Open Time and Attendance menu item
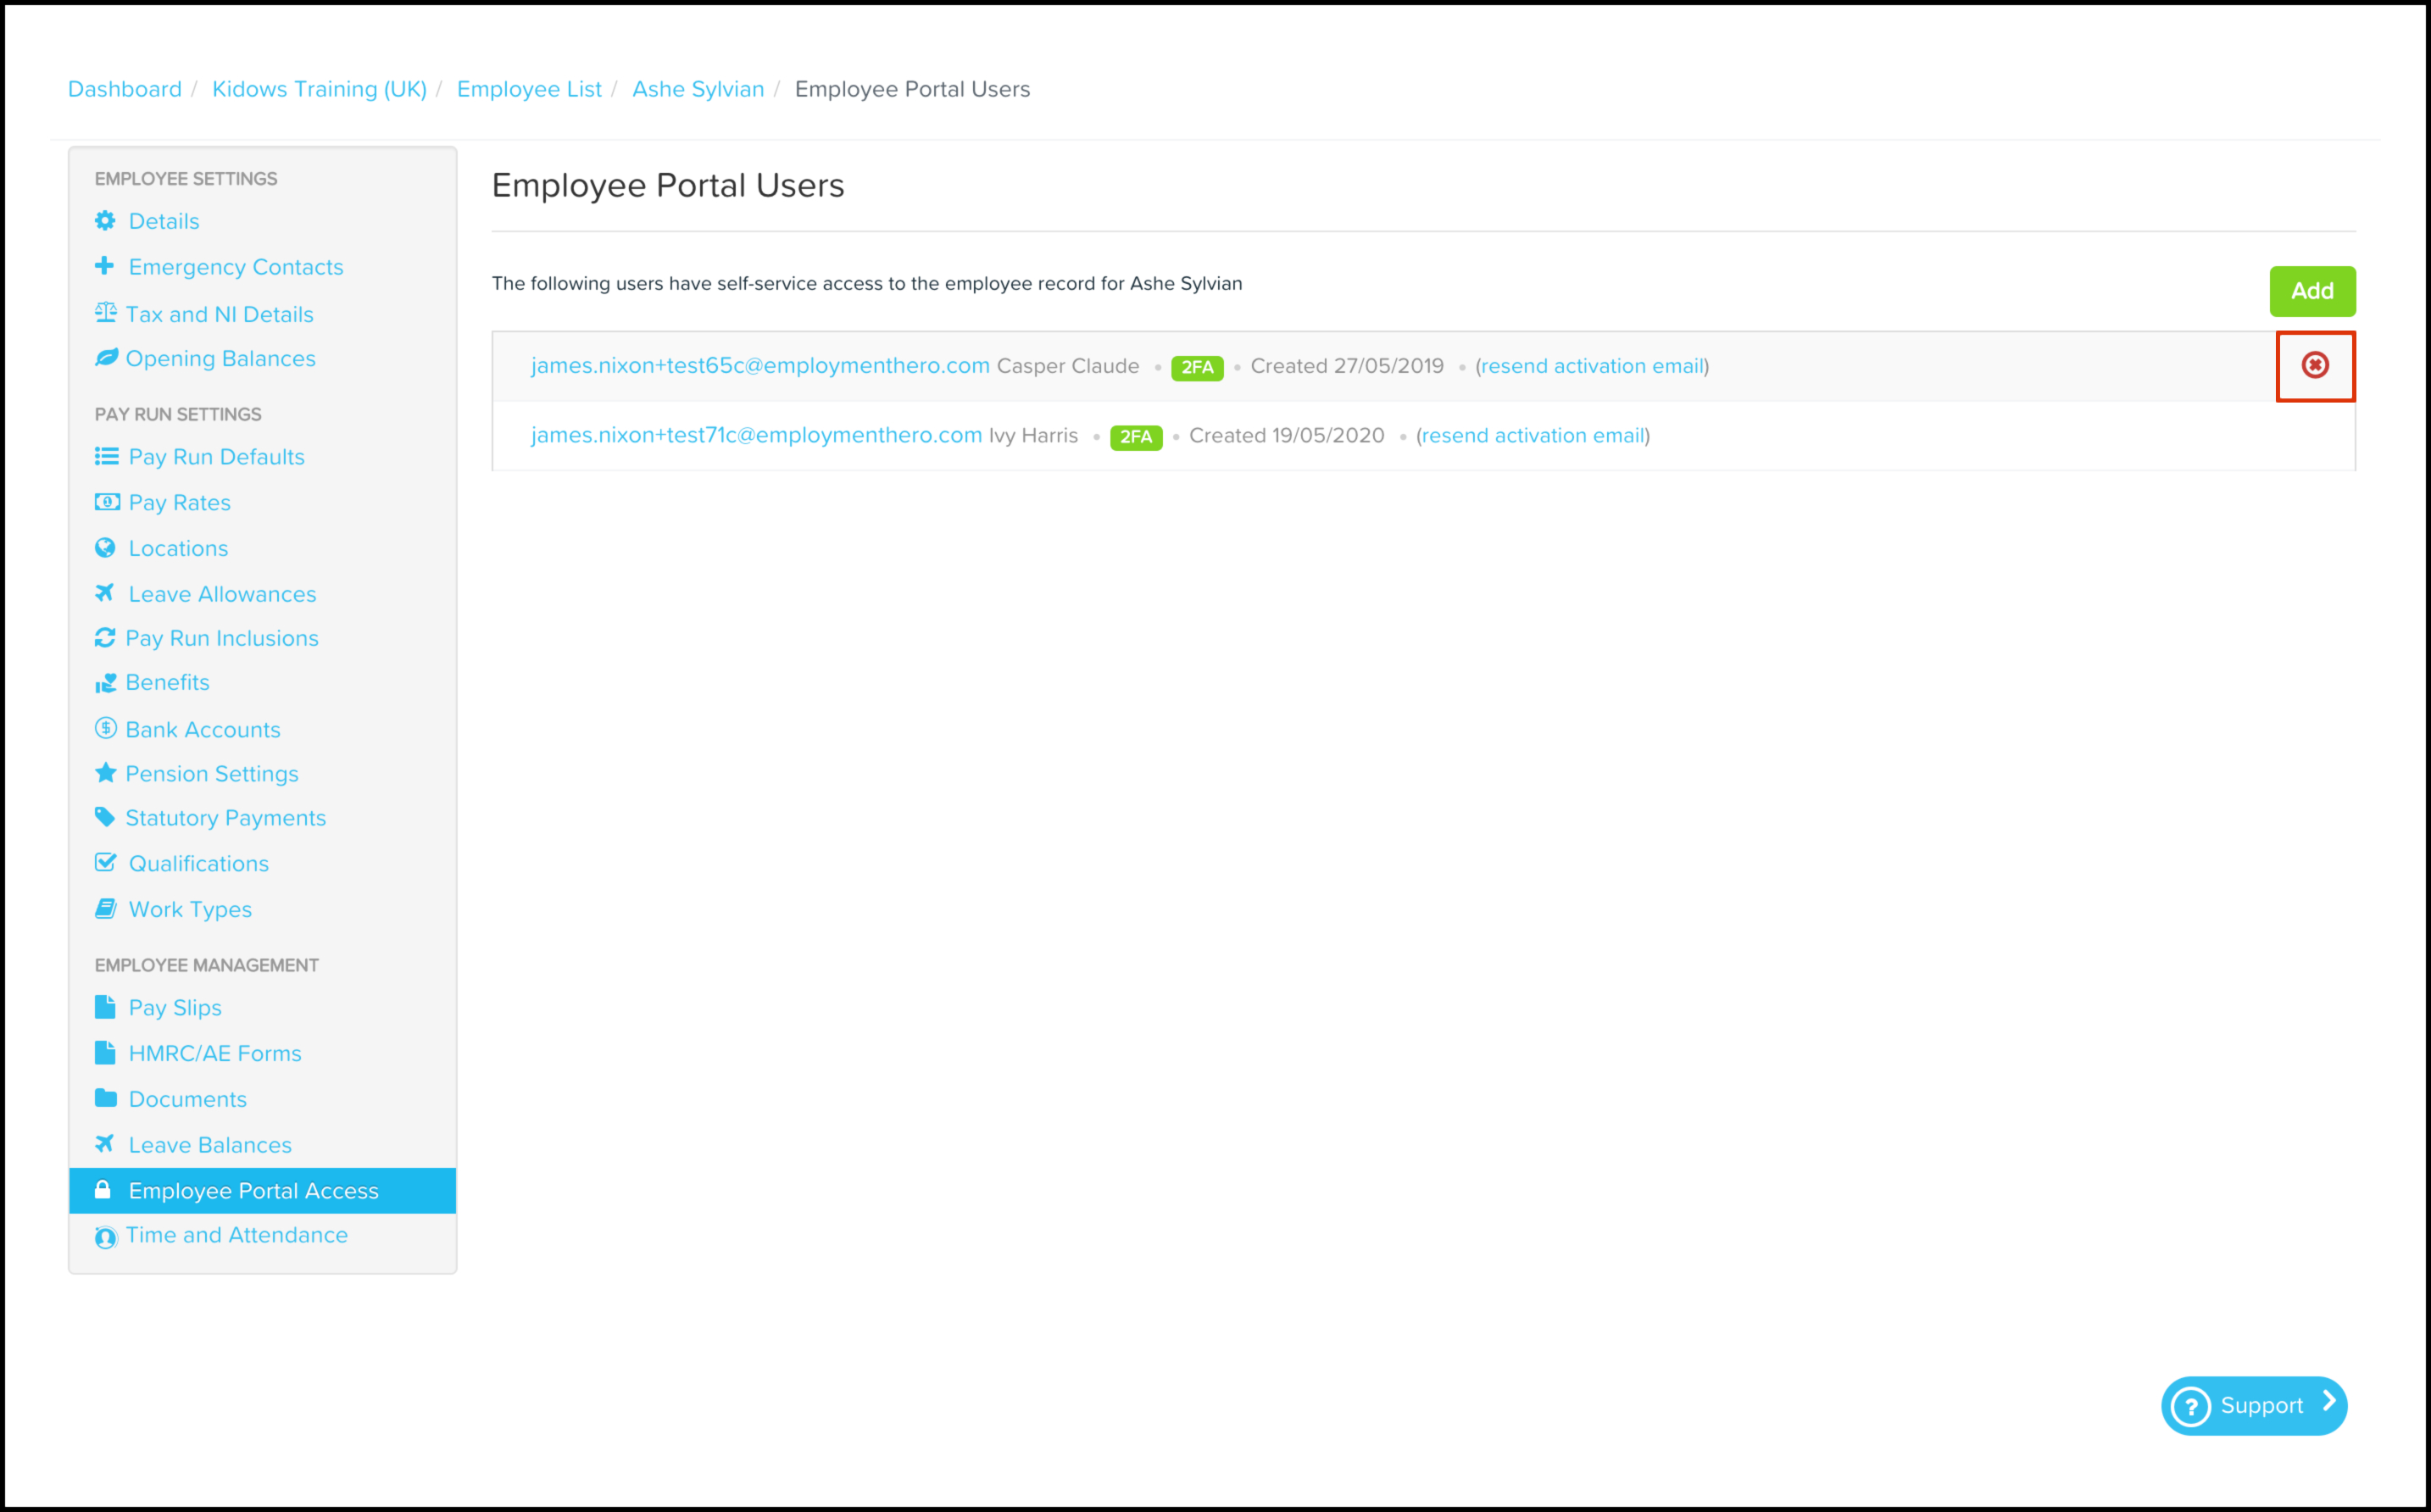The width and height of the screenshot is (2431, 1512). (236, 1235)
